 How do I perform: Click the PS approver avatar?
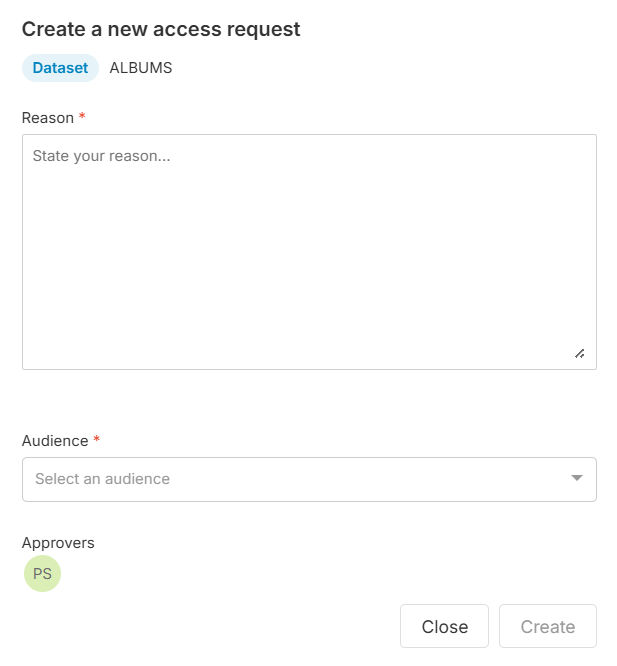click(42, 574)
